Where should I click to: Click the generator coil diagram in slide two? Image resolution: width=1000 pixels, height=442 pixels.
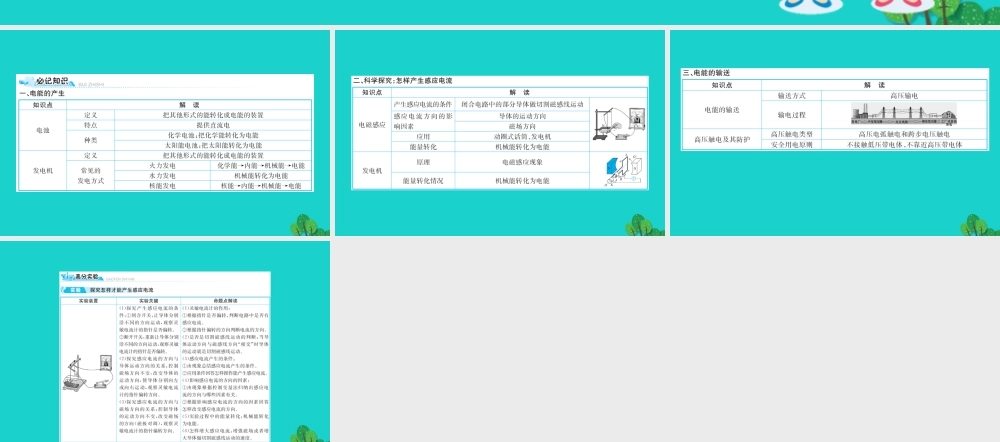[622, 171]
